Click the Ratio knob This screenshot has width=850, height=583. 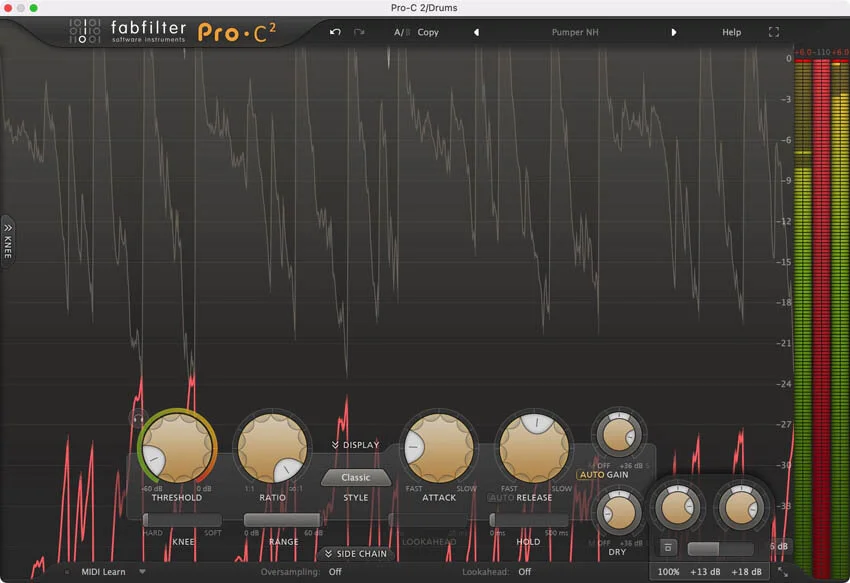273,447
